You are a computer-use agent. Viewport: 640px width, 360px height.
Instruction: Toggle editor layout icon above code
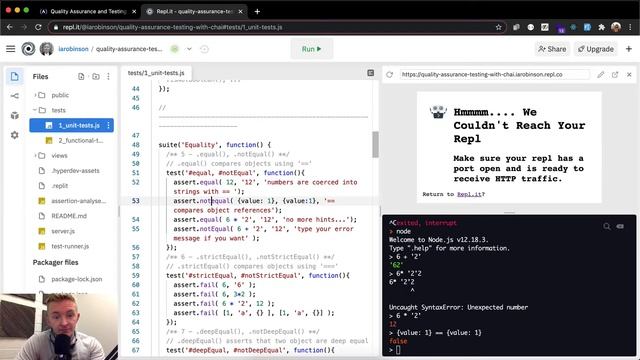pyautogui.click(x=371, y=73)
